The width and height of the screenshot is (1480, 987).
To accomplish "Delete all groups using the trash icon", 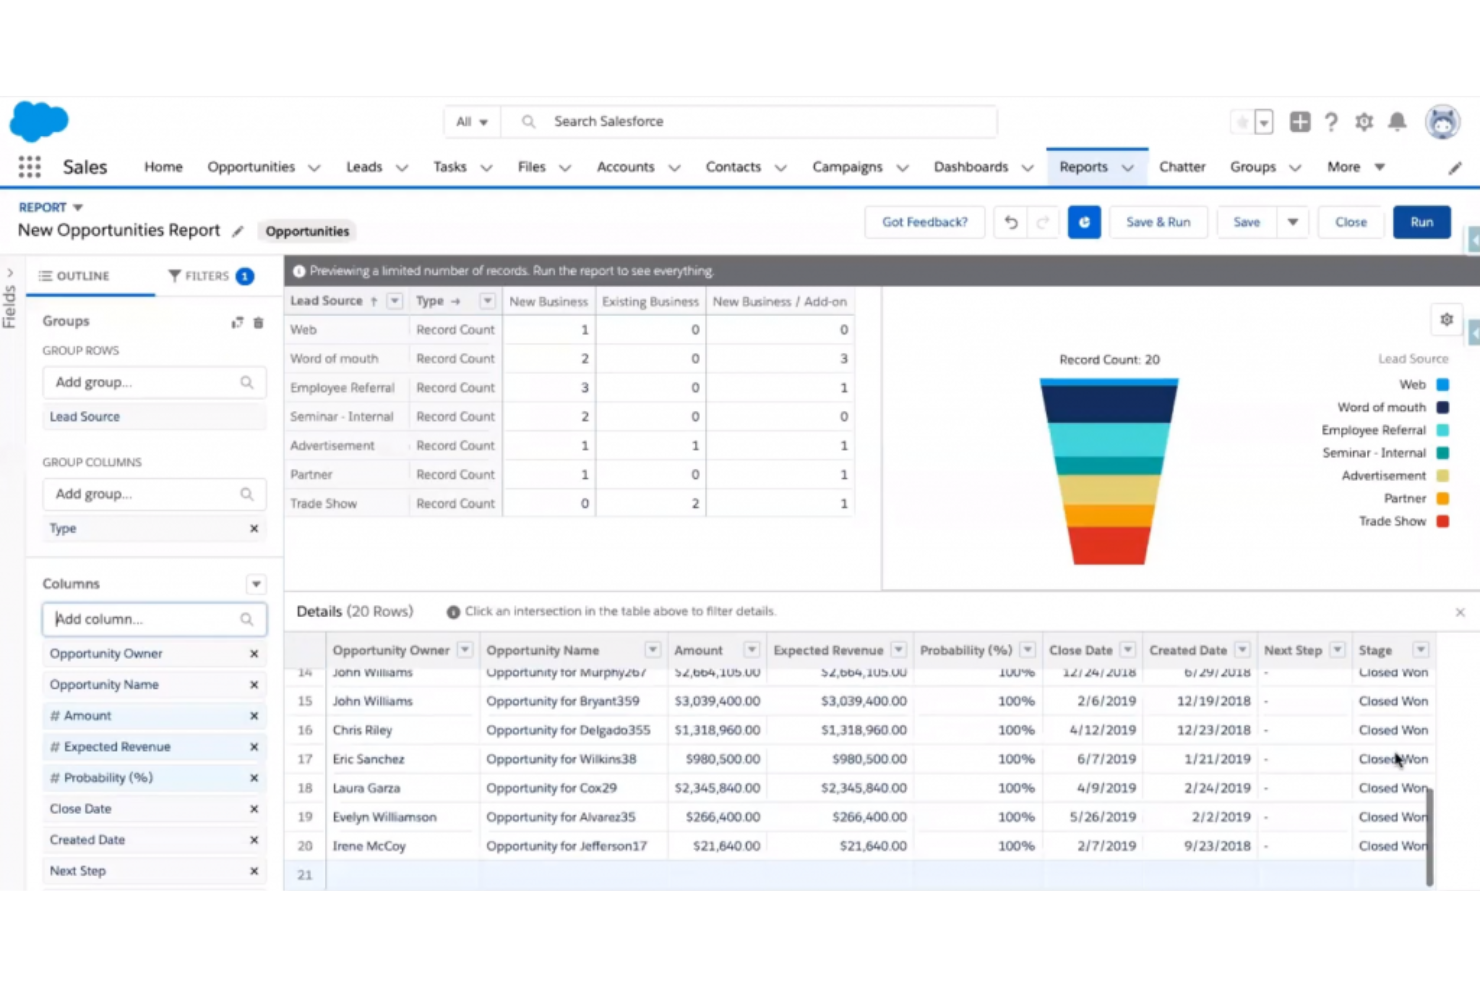I will pyautogui.click(x=258, y=321).
